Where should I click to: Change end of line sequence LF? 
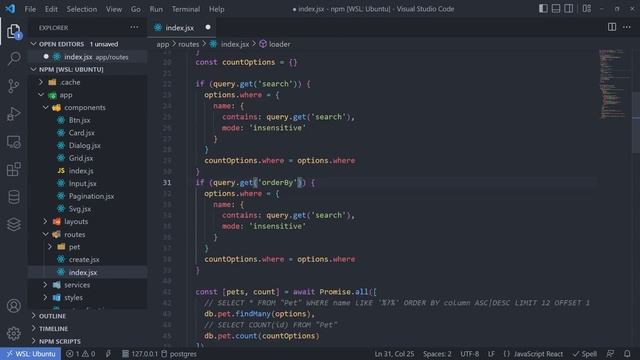[491, 354]
